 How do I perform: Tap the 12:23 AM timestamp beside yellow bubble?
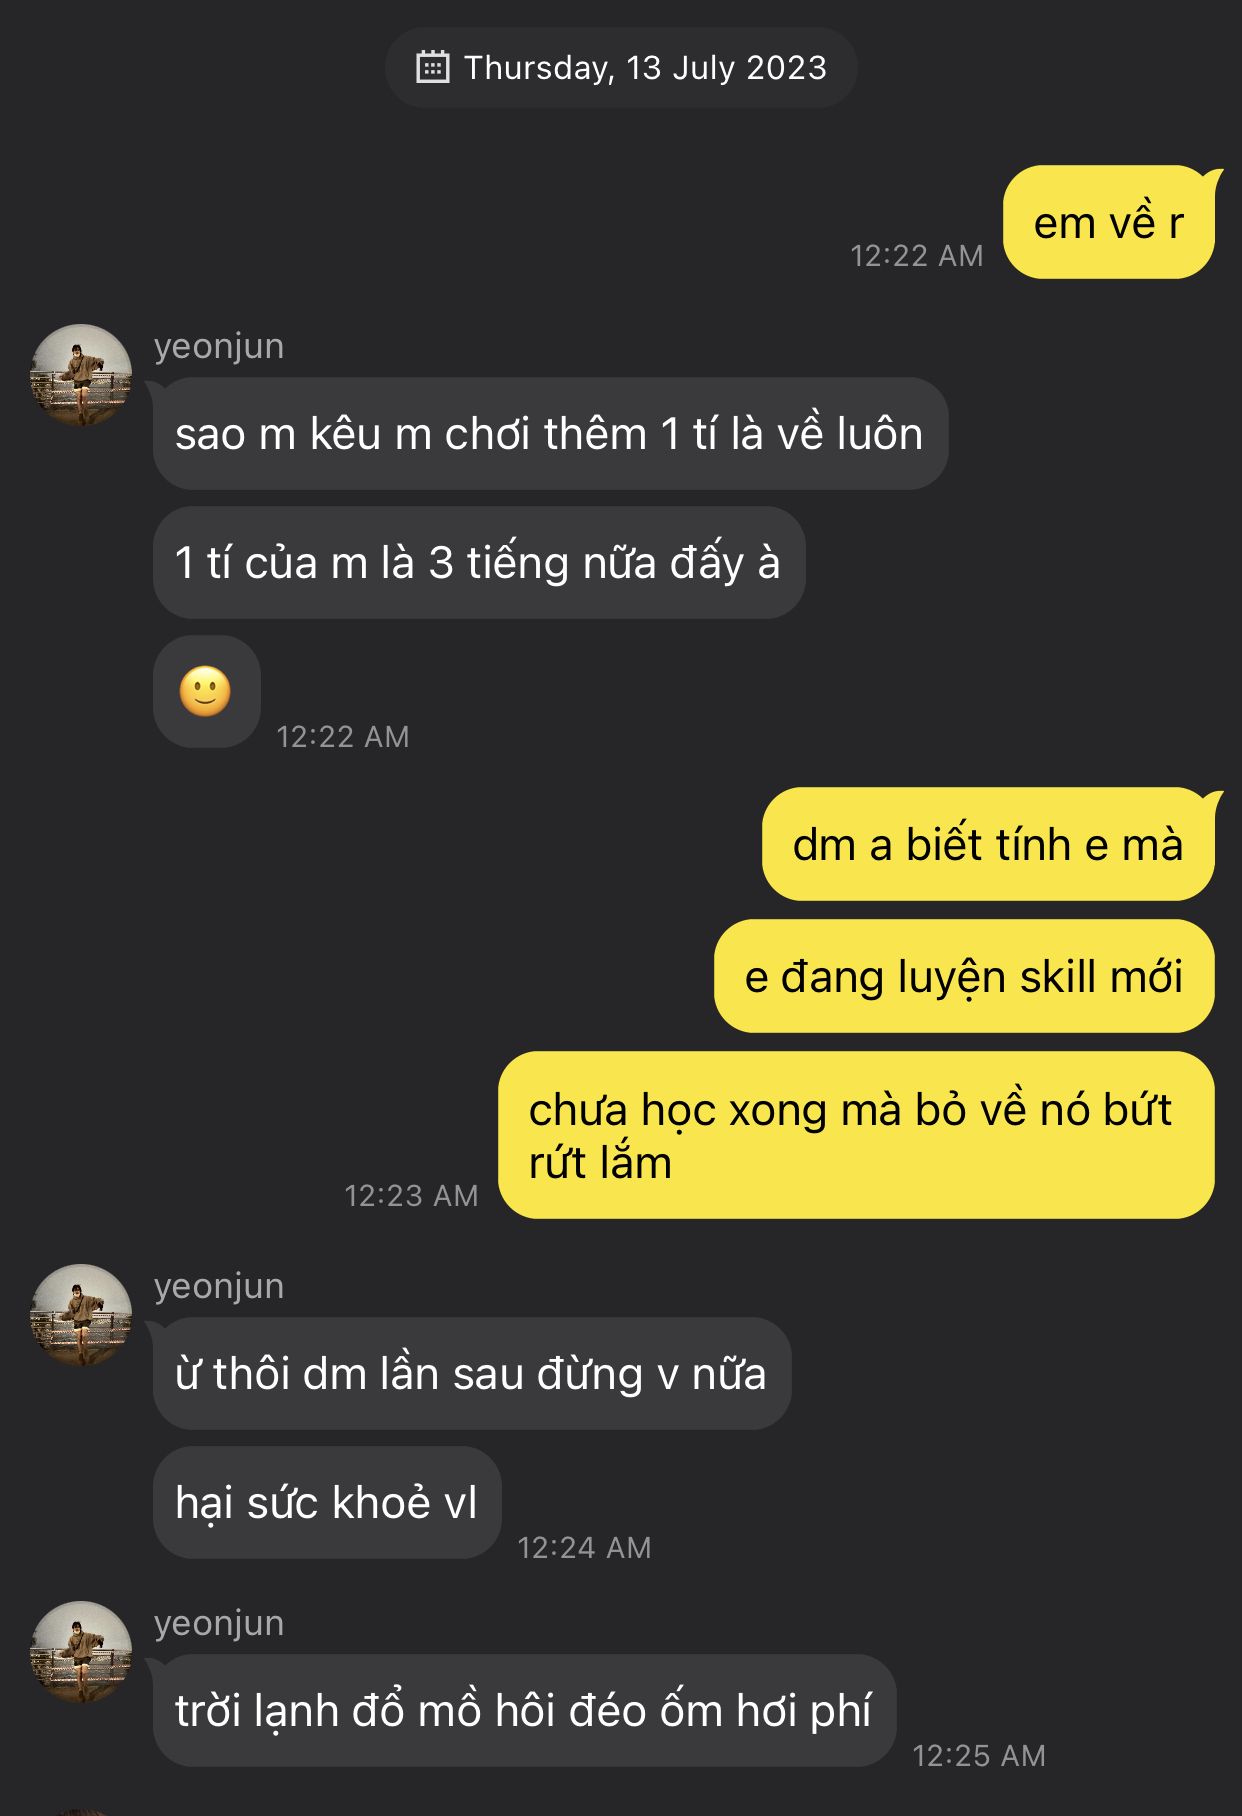click(x=411, y=1195)
